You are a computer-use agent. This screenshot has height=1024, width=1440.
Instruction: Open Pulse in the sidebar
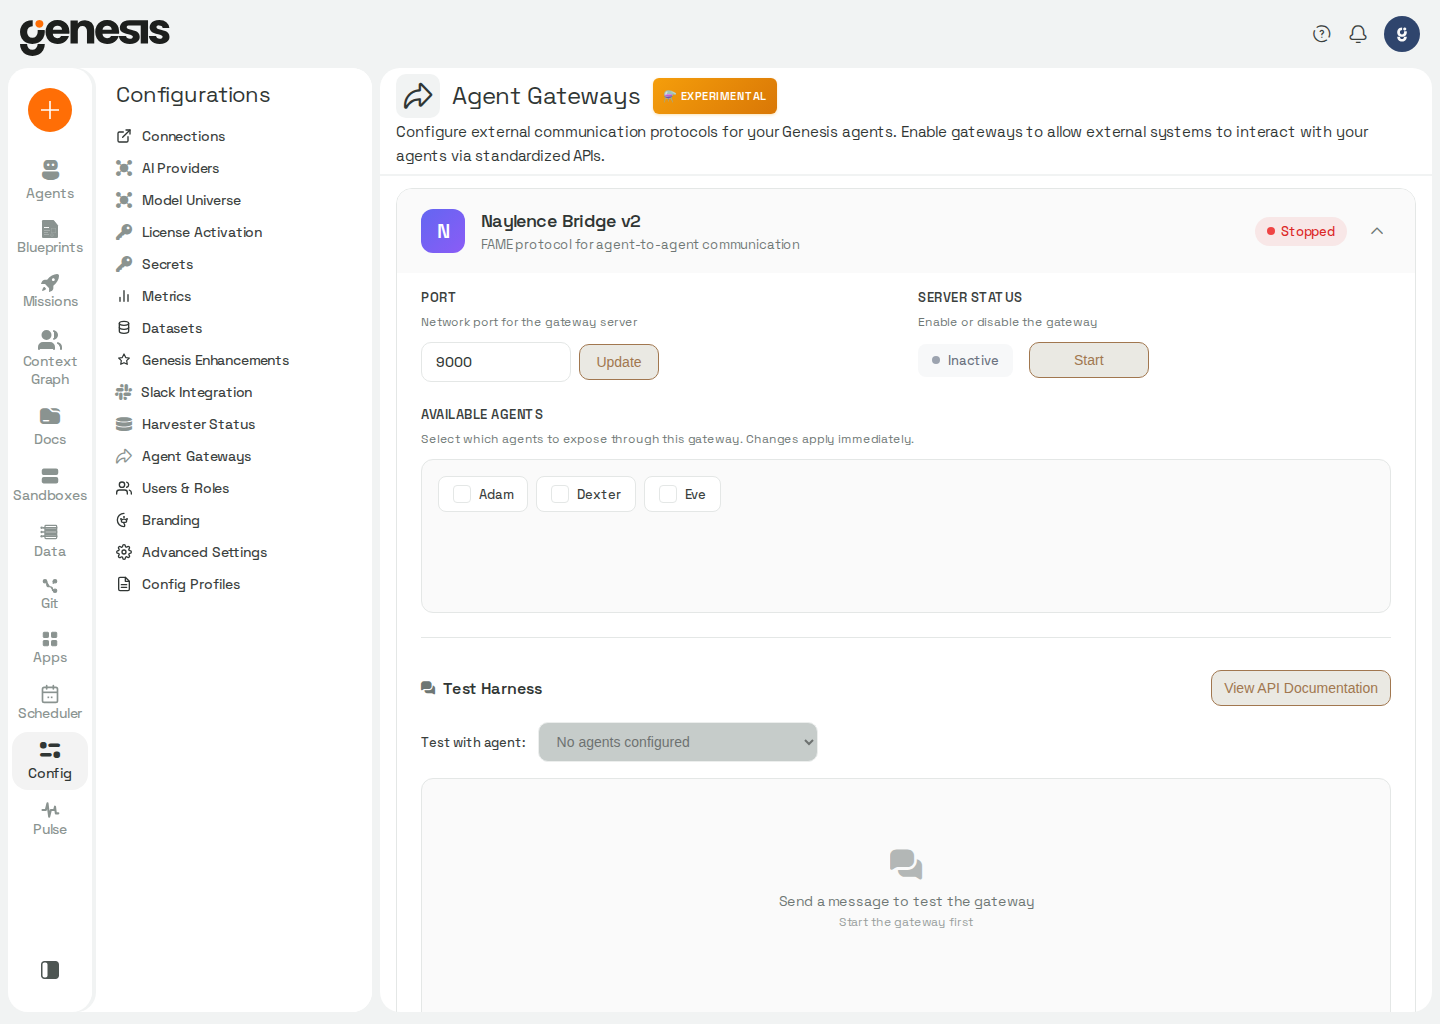click(x=50, y=818)
